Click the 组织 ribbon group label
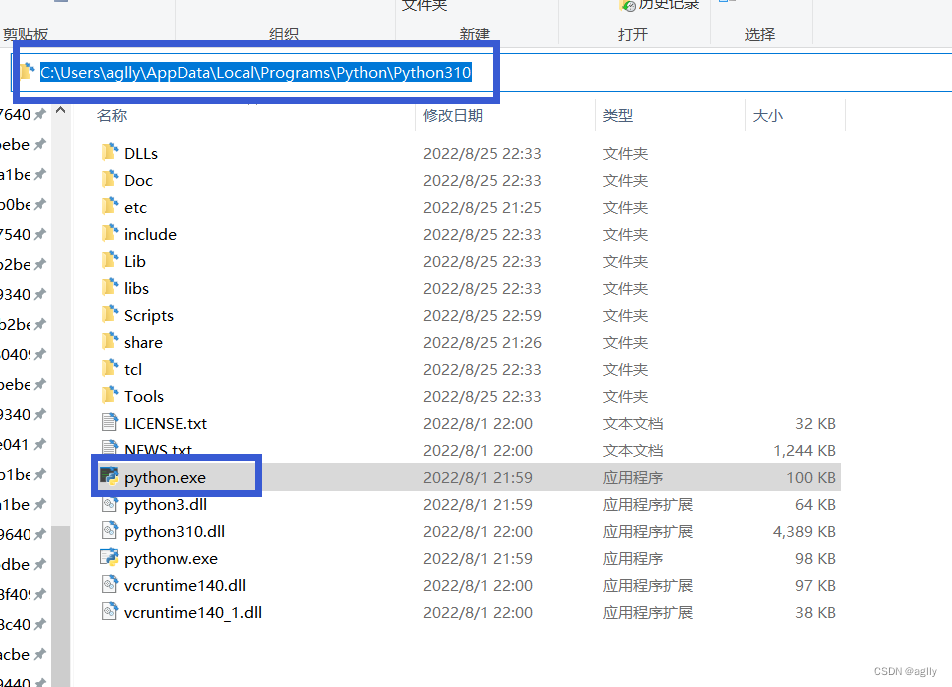 (284, 35)
